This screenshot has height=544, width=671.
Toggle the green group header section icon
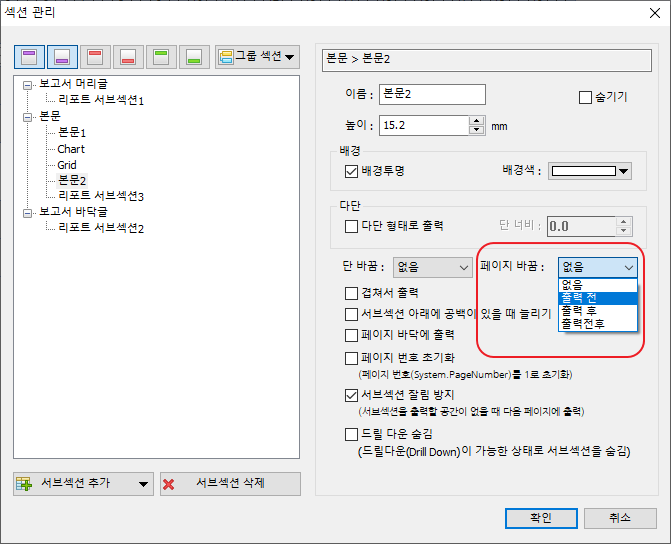(161, 57)
